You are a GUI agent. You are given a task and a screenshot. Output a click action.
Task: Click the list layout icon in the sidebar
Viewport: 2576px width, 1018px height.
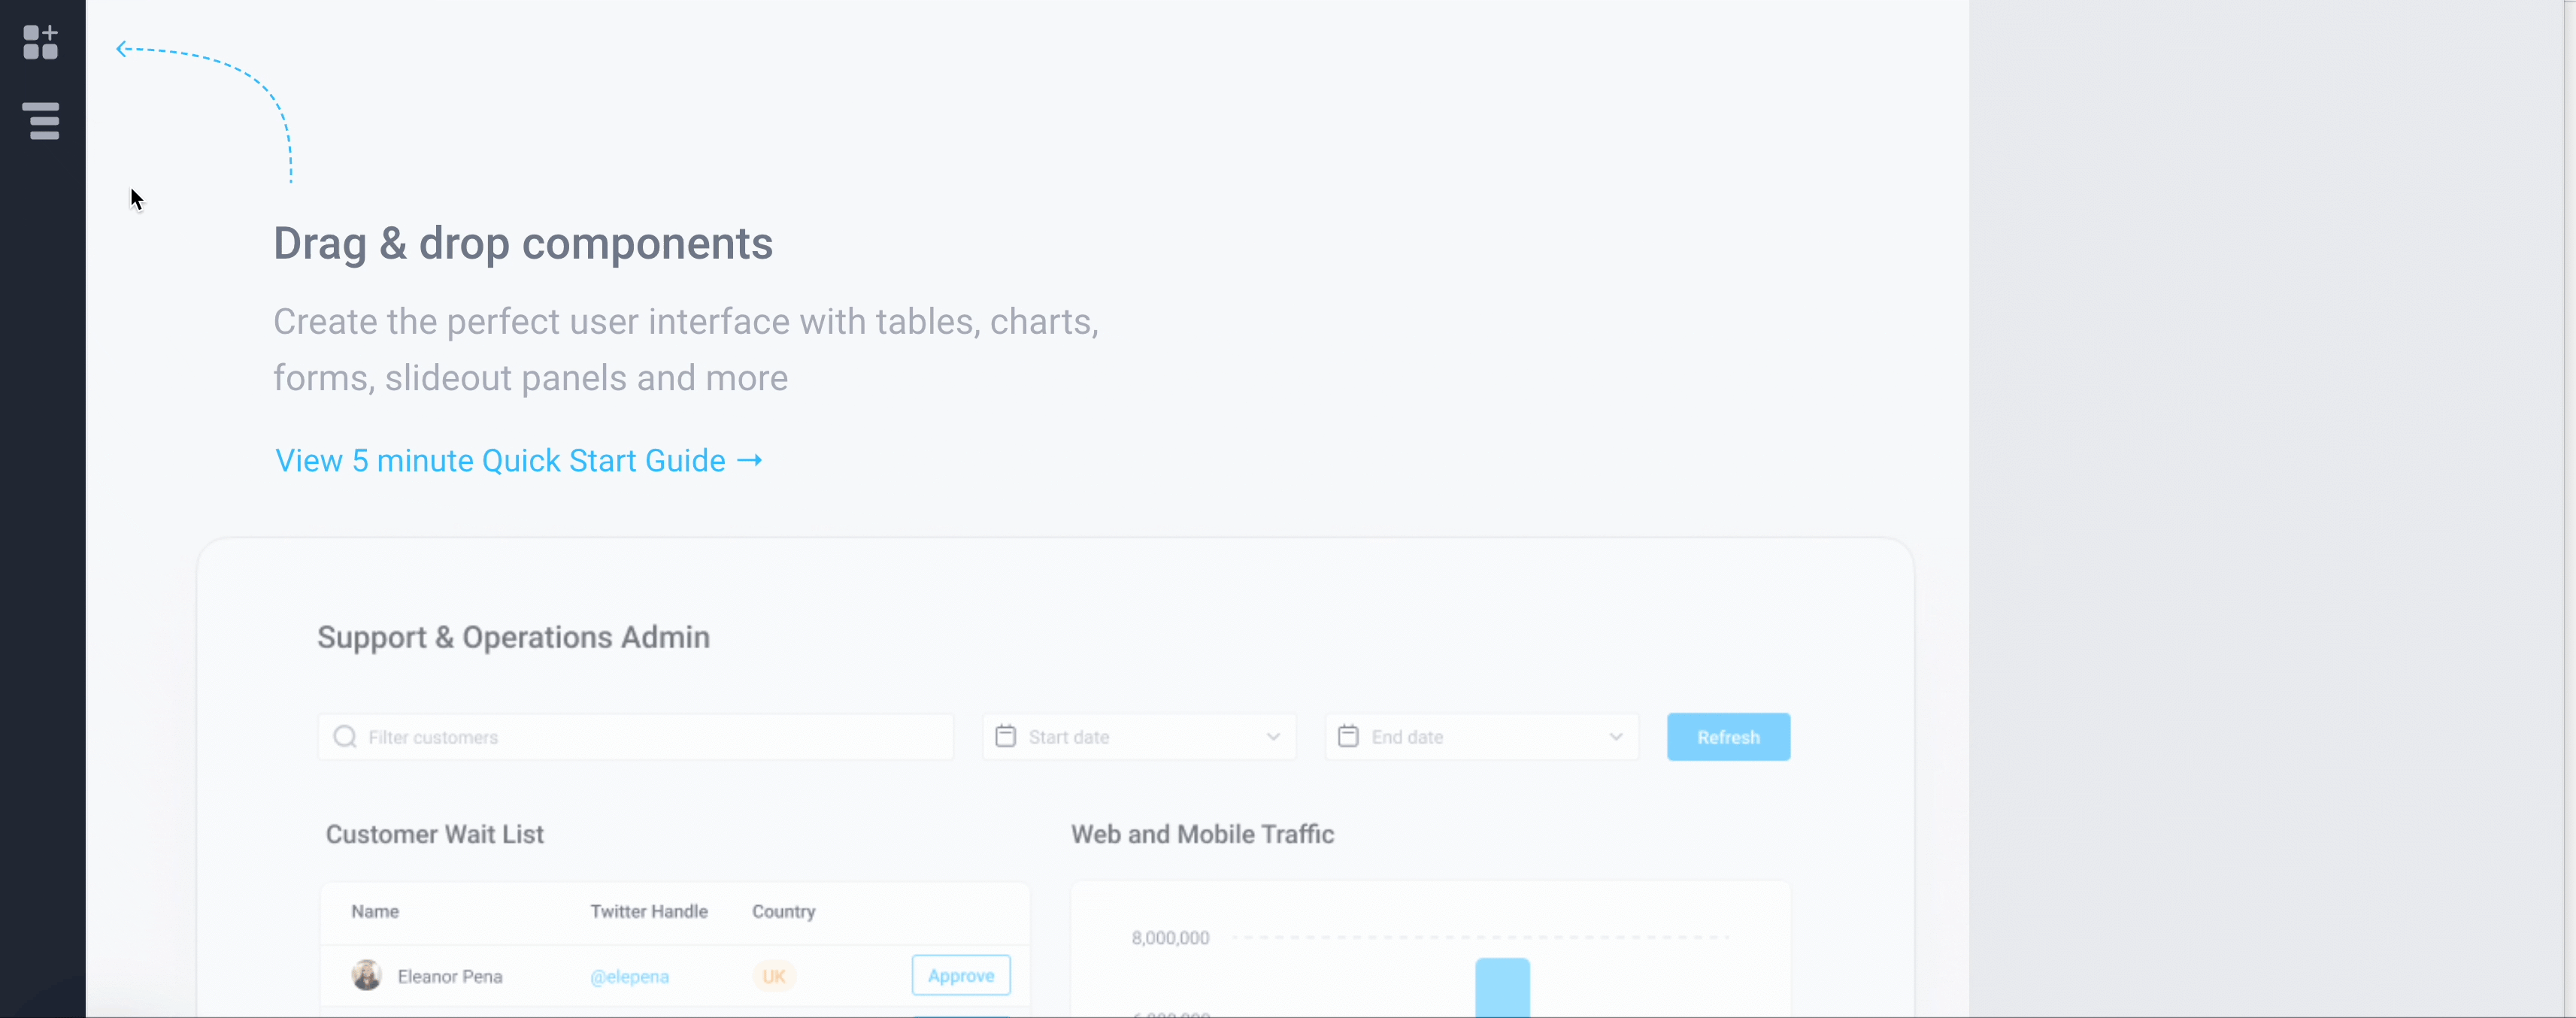[41, 121]
